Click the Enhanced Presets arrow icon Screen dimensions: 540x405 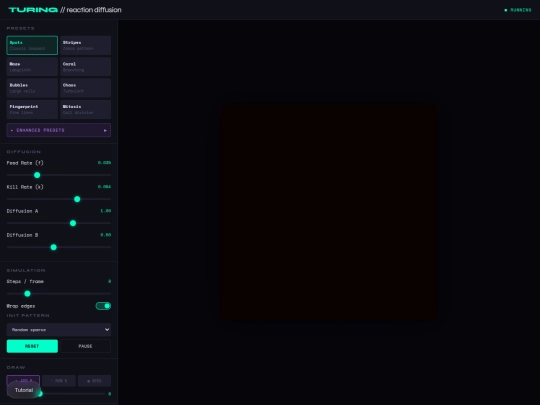(105, 131)
